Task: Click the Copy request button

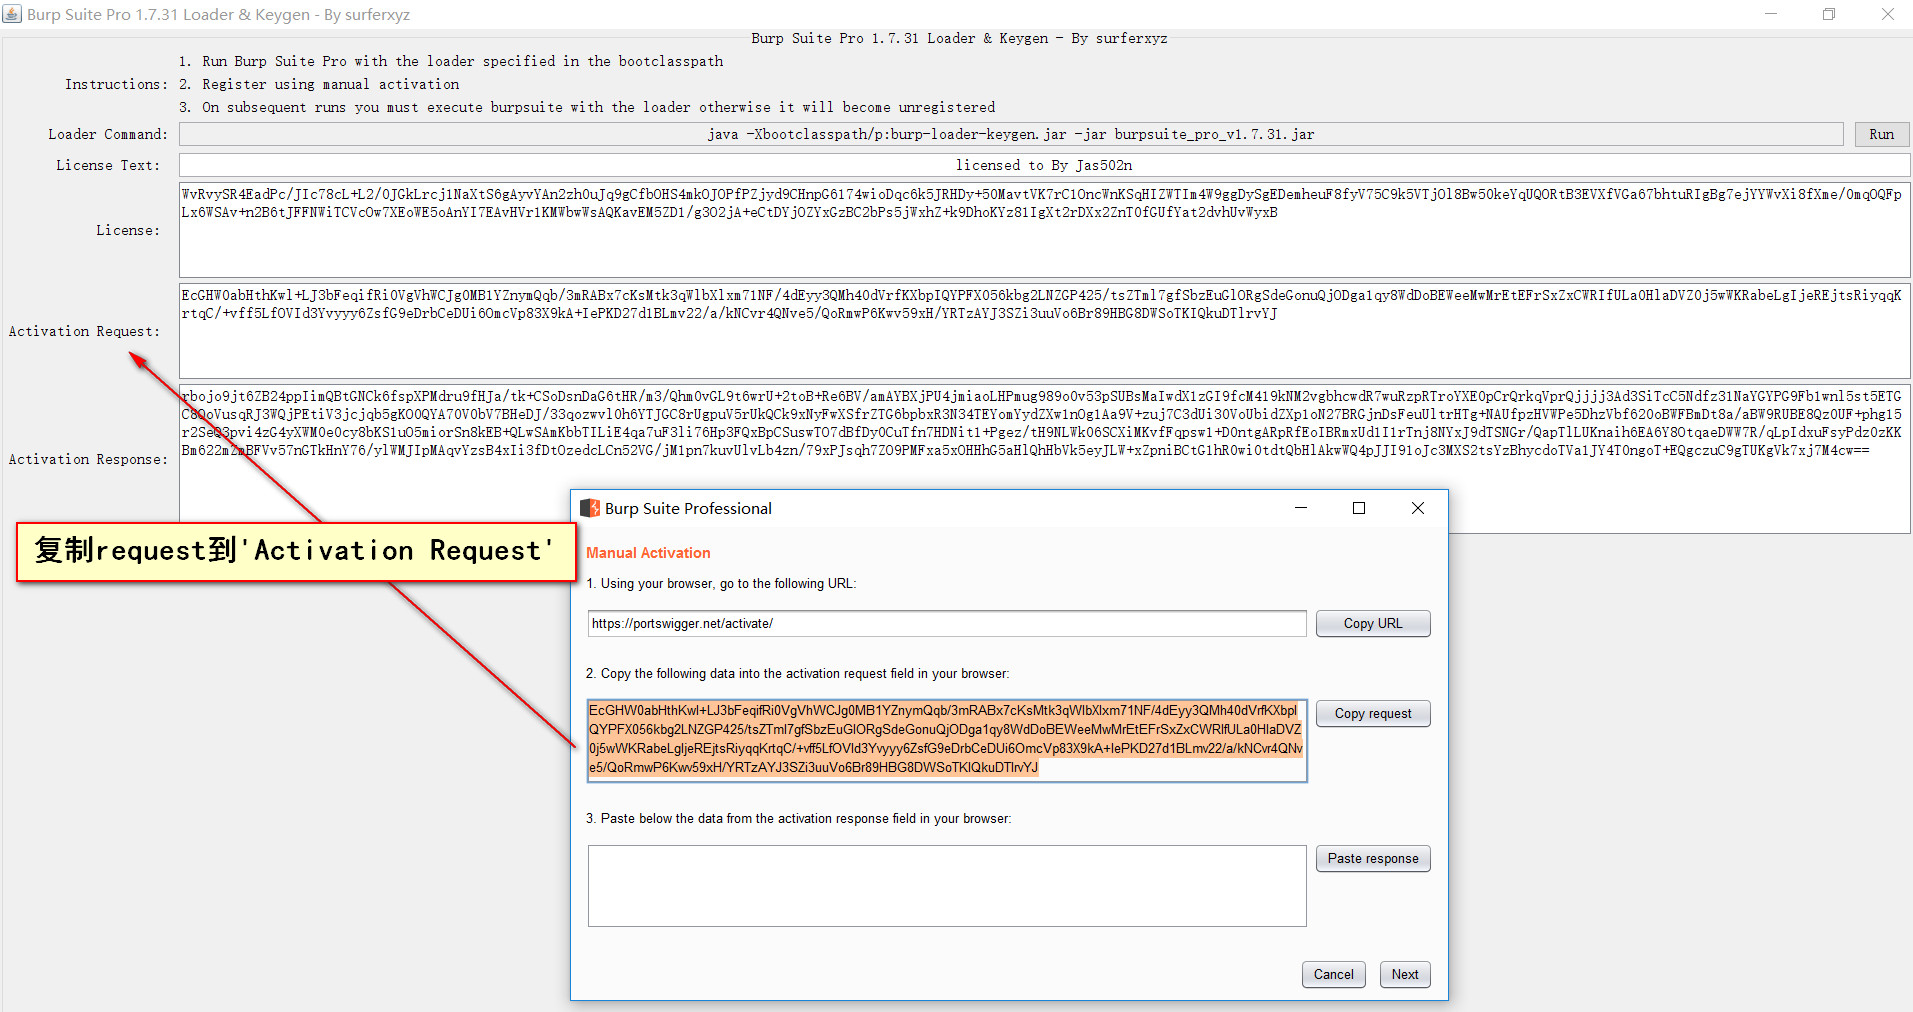Action: click(1373, 713)
